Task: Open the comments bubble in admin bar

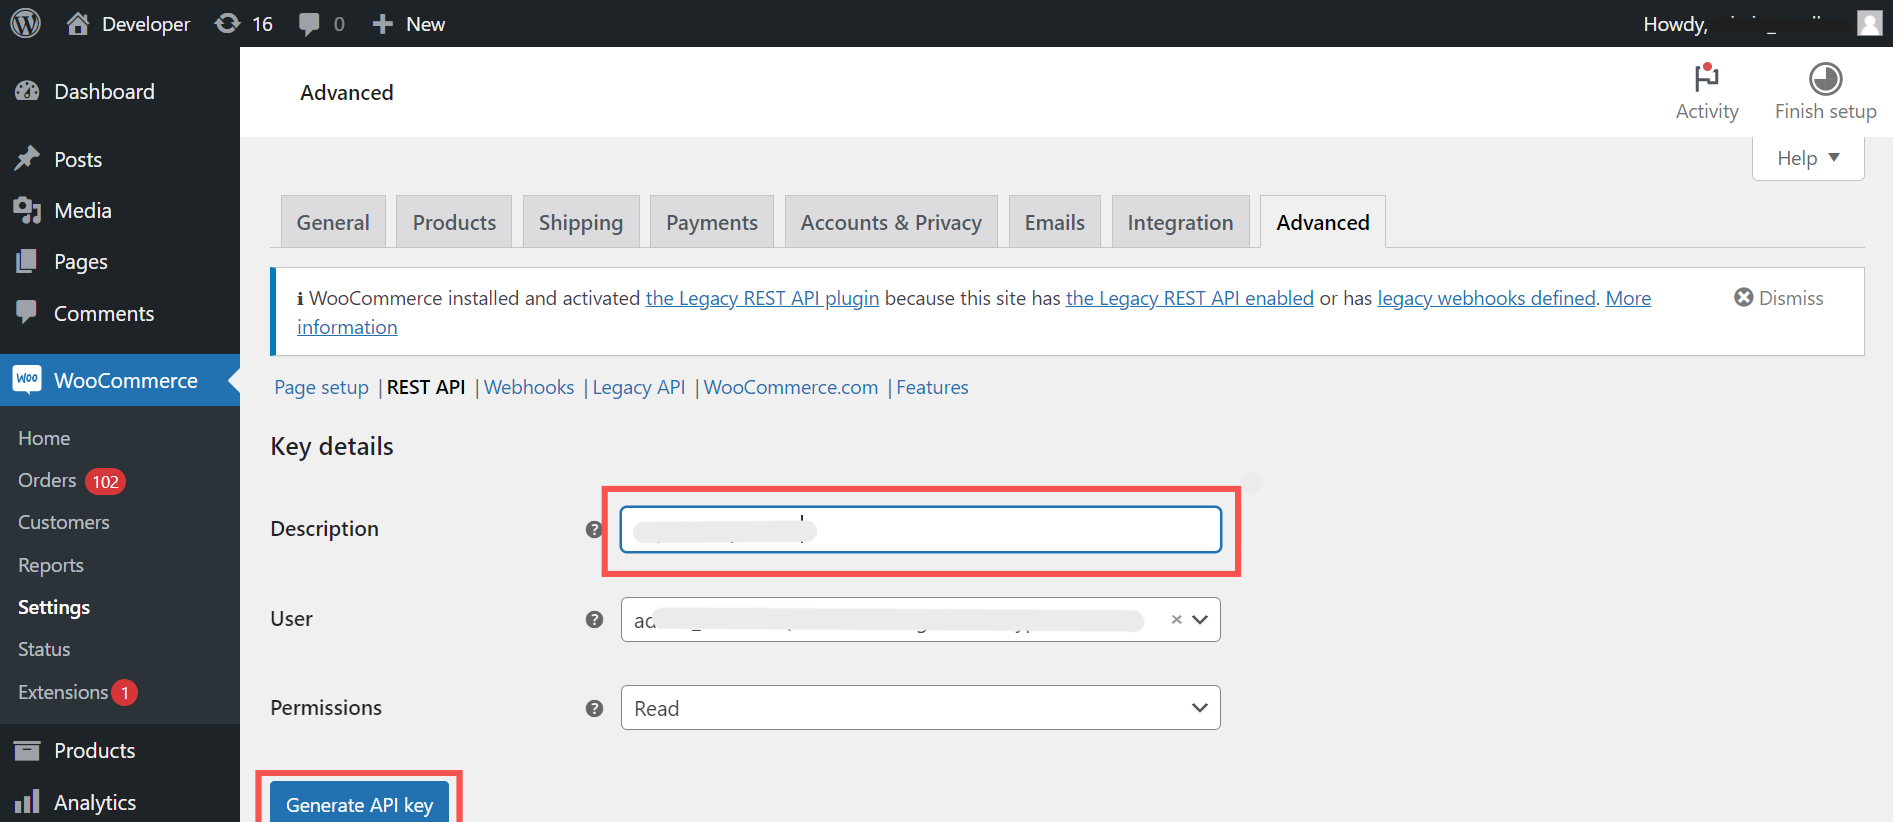Action: coord(321,24)
